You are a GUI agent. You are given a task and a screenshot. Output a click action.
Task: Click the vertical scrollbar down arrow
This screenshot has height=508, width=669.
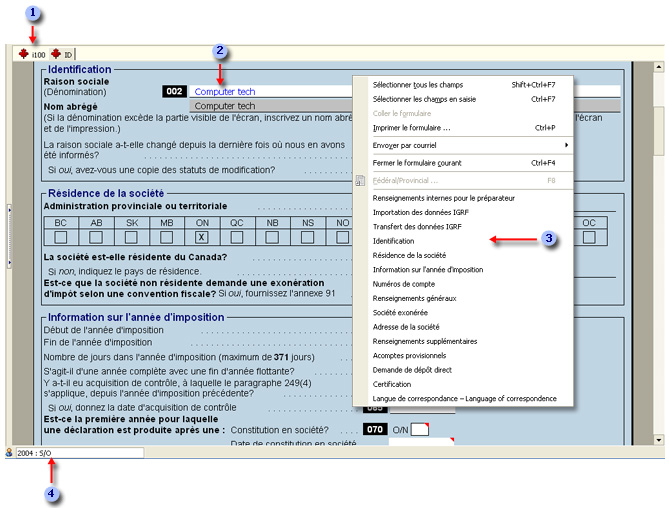click(x=659, y=440)
